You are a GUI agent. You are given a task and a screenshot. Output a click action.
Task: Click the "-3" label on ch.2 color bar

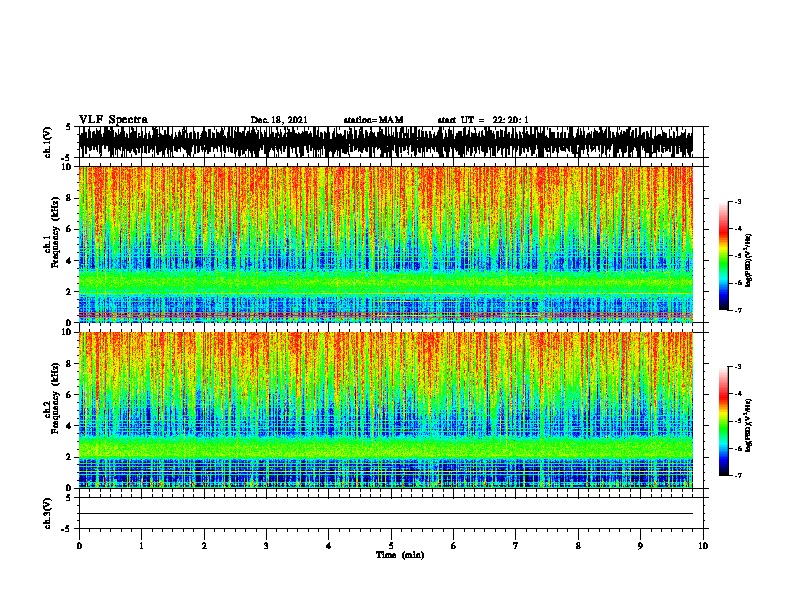[x=738, y=367]
